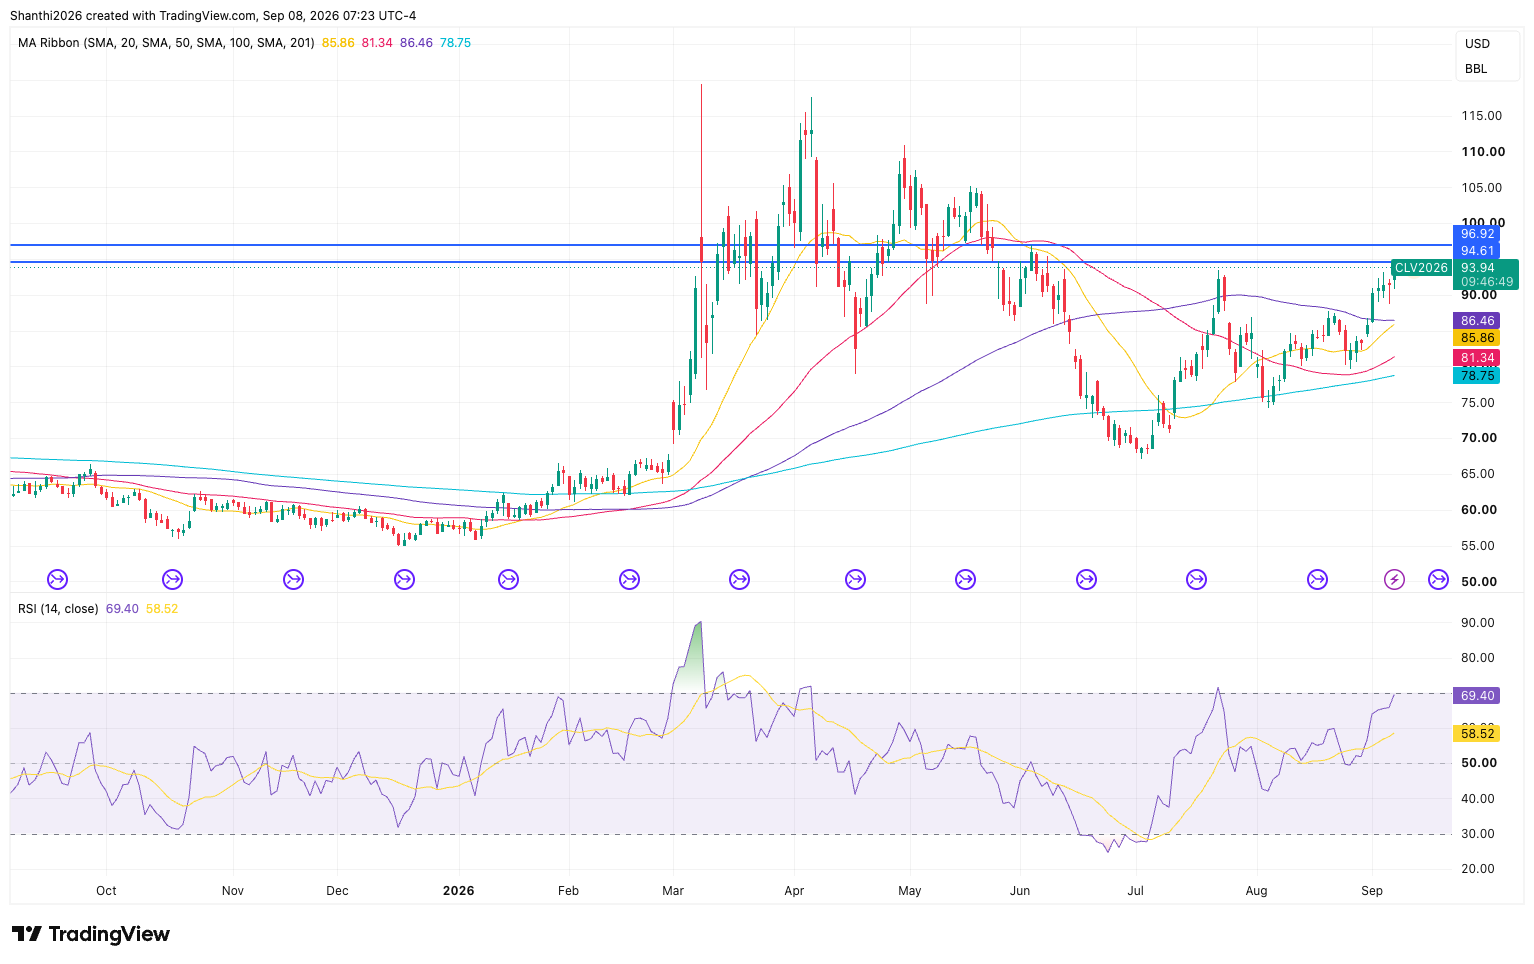The image size is (1534, 964).
Task: Open rollover icon between Jun and Jul
Action: [x=1086, y=579]
